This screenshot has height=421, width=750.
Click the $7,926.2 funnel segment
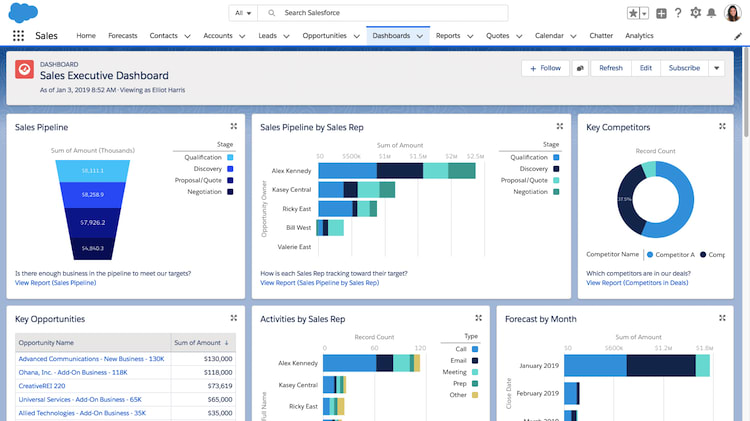click(x=92, y=222)
